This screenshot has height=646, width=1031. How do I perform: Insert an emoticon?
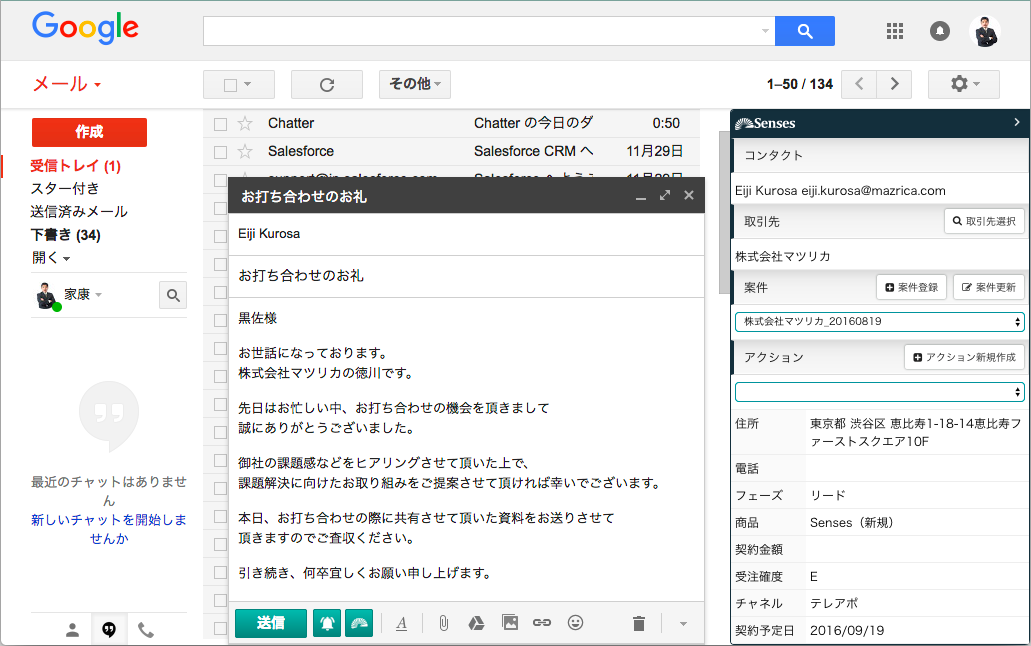click(575, 622)
